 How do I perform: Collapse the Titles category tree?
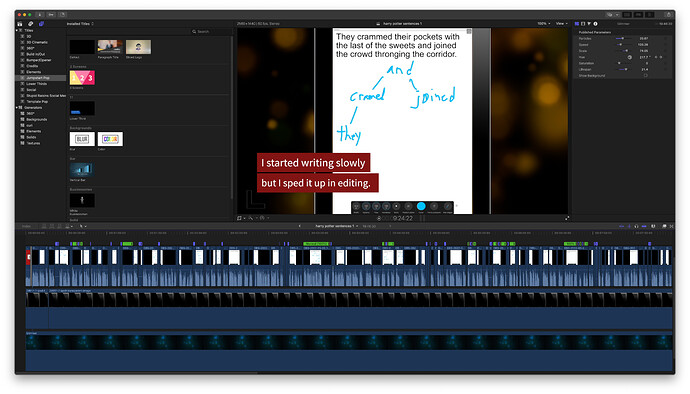pos(17,30)
